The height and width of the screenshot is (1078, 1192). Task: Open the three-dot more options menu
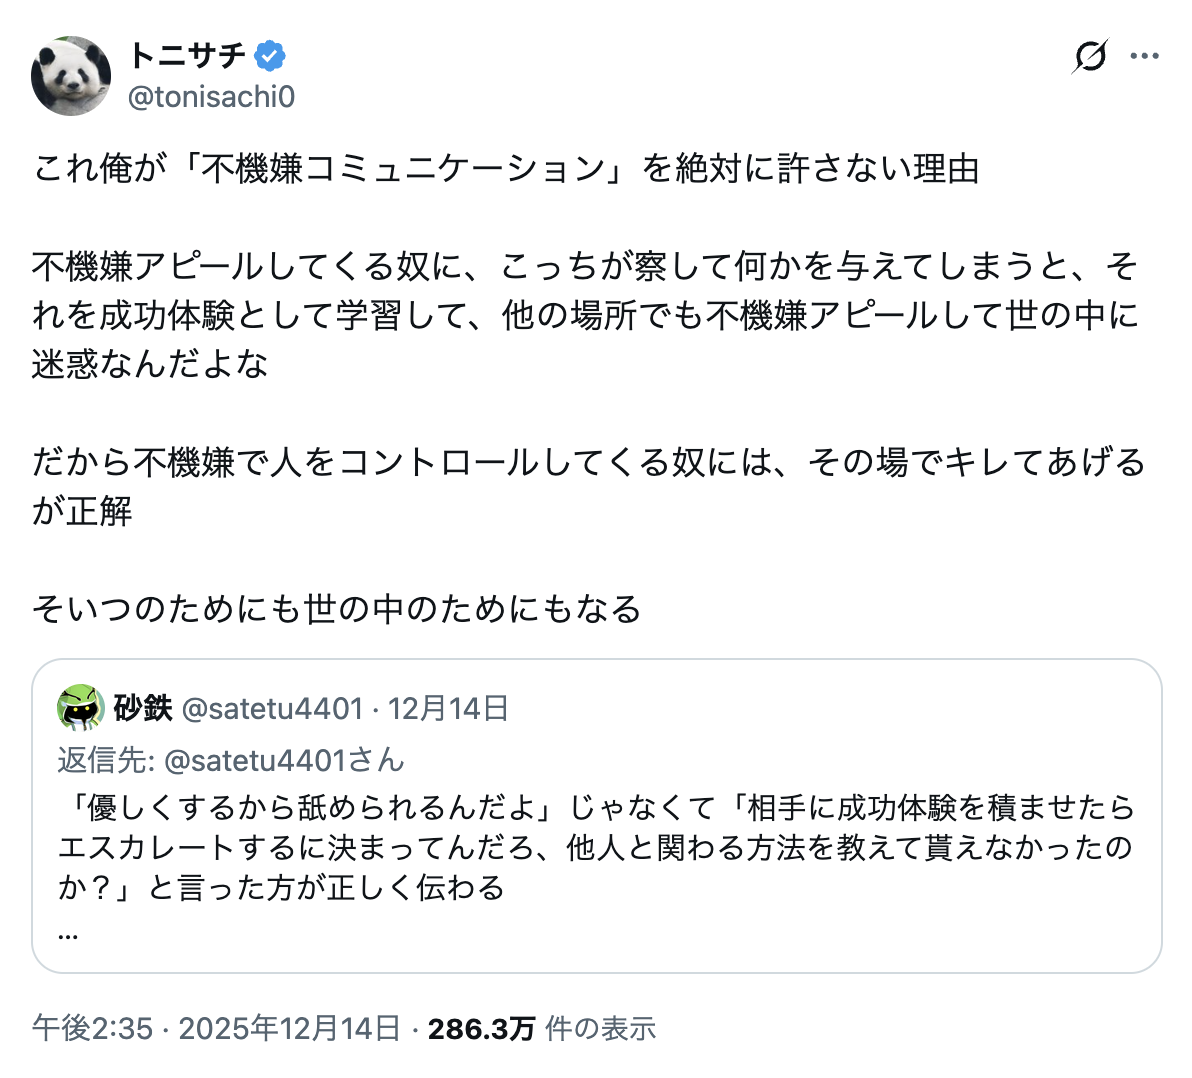pos(1144,56)
